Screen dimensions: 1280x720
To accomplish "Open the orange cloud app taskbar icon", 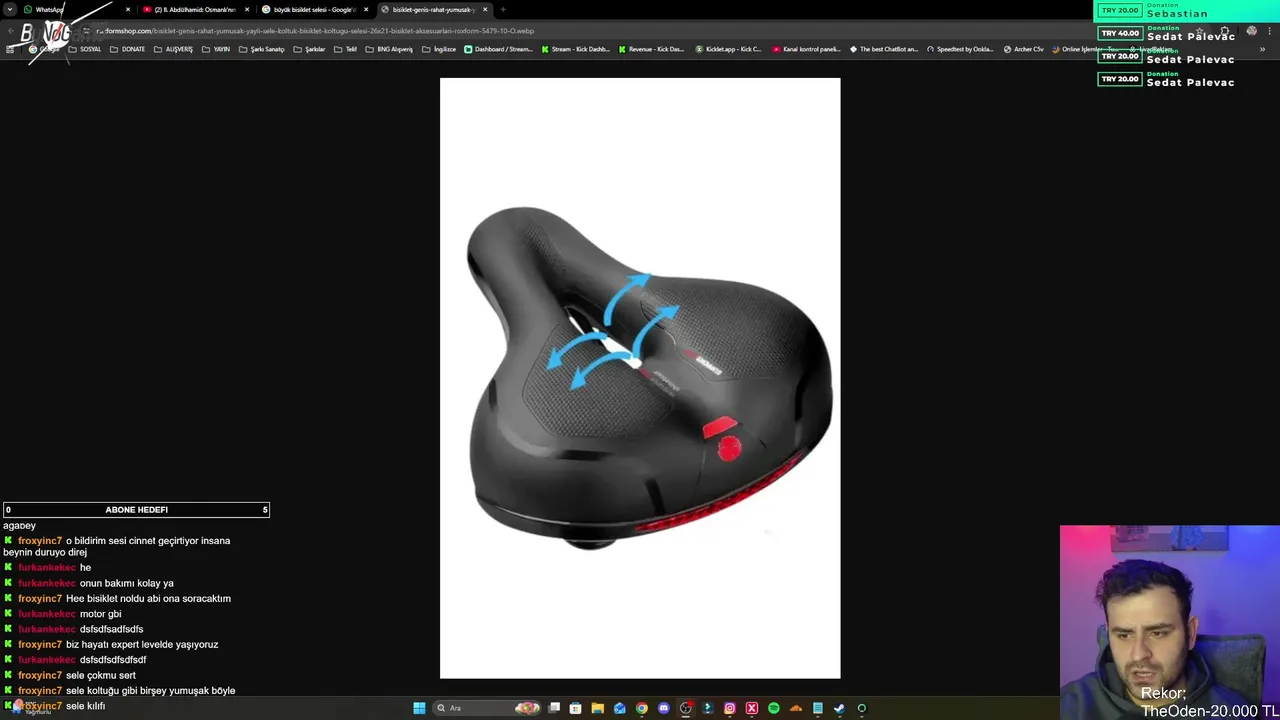I will (795, 708).
